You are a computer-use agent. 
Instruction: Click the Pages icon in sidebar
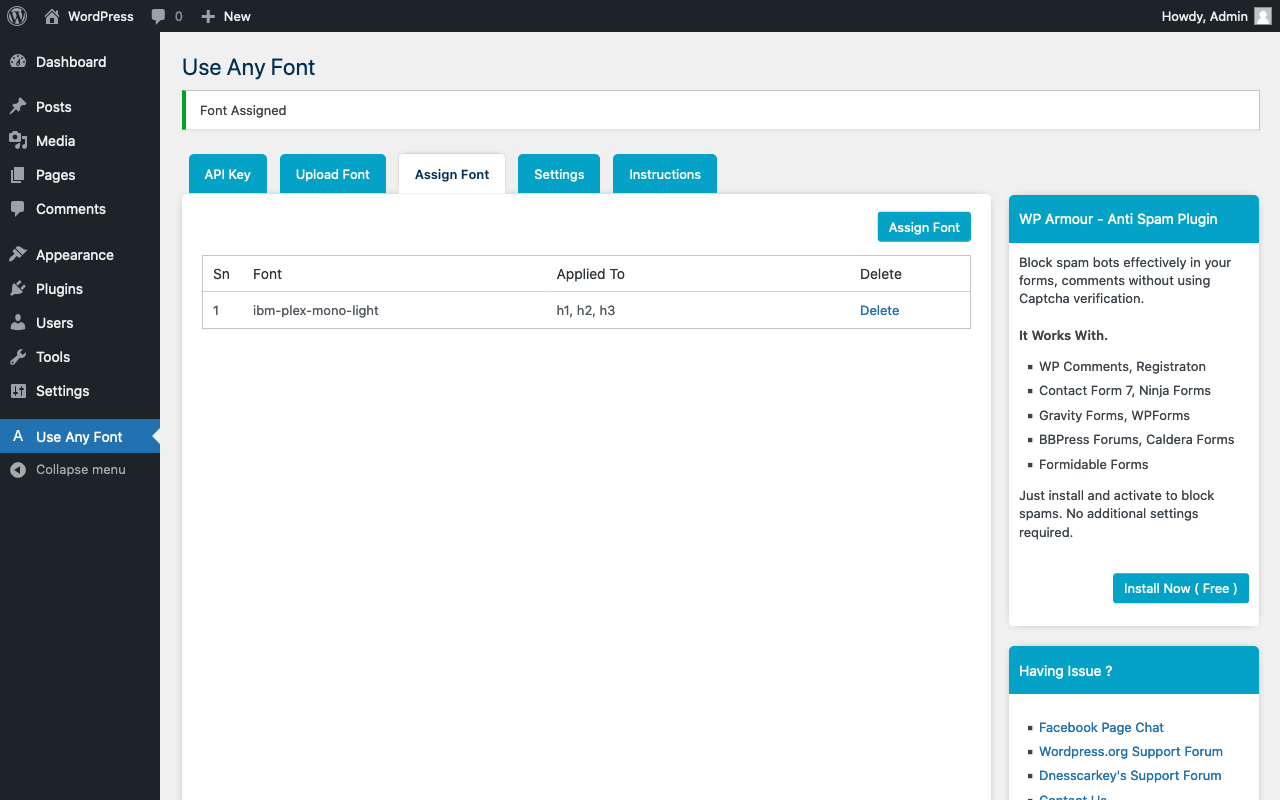[18, 175]
